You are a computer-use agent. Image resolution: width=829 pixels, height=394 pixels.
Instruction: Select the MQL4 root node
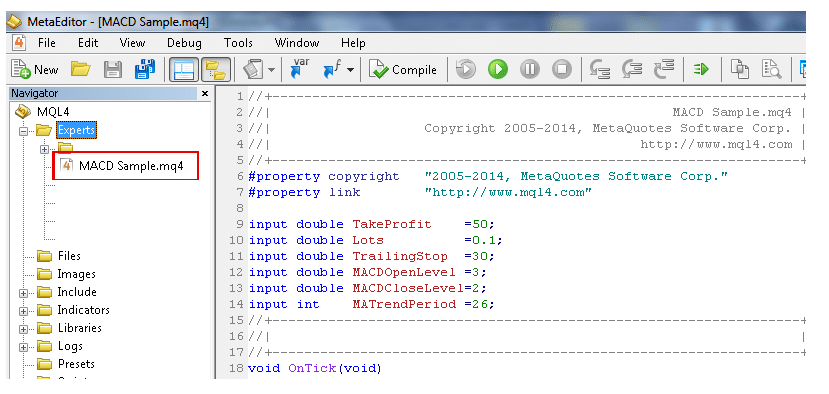[x=53, y=112]
